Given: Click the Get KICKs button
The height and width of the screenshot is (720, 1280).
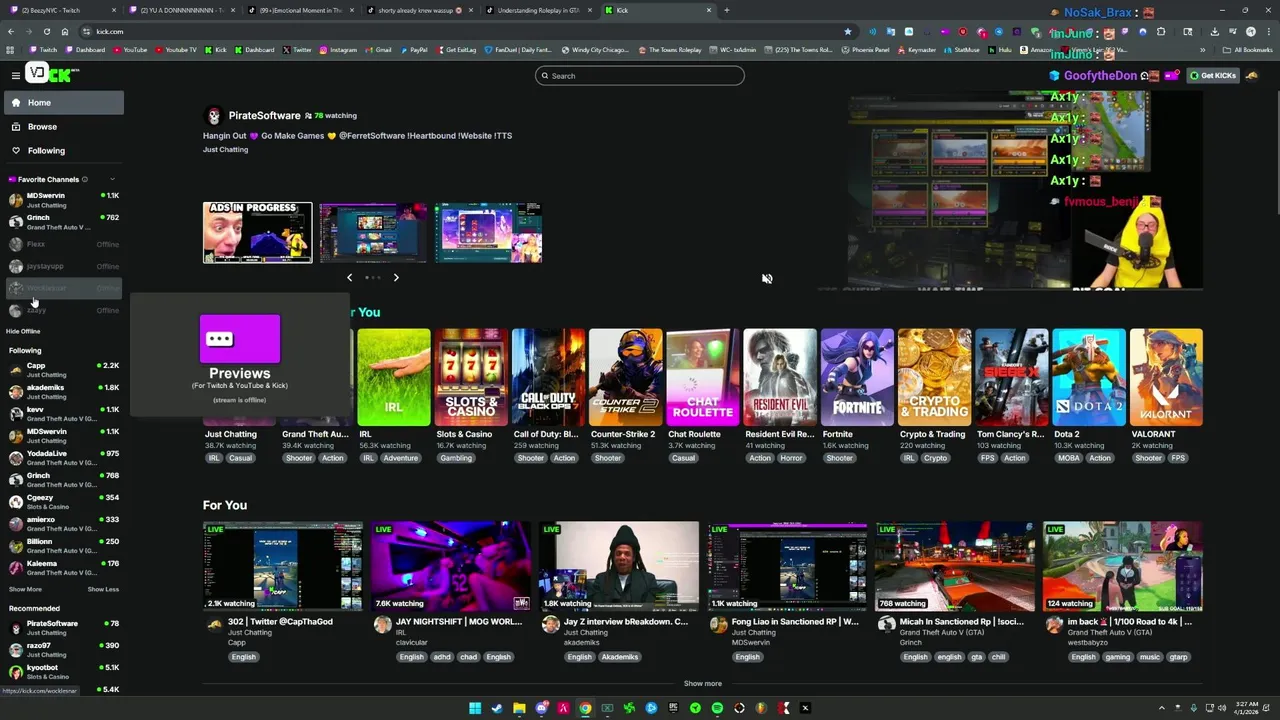Looking at the screenshot, I should (x=1212, y=76).
